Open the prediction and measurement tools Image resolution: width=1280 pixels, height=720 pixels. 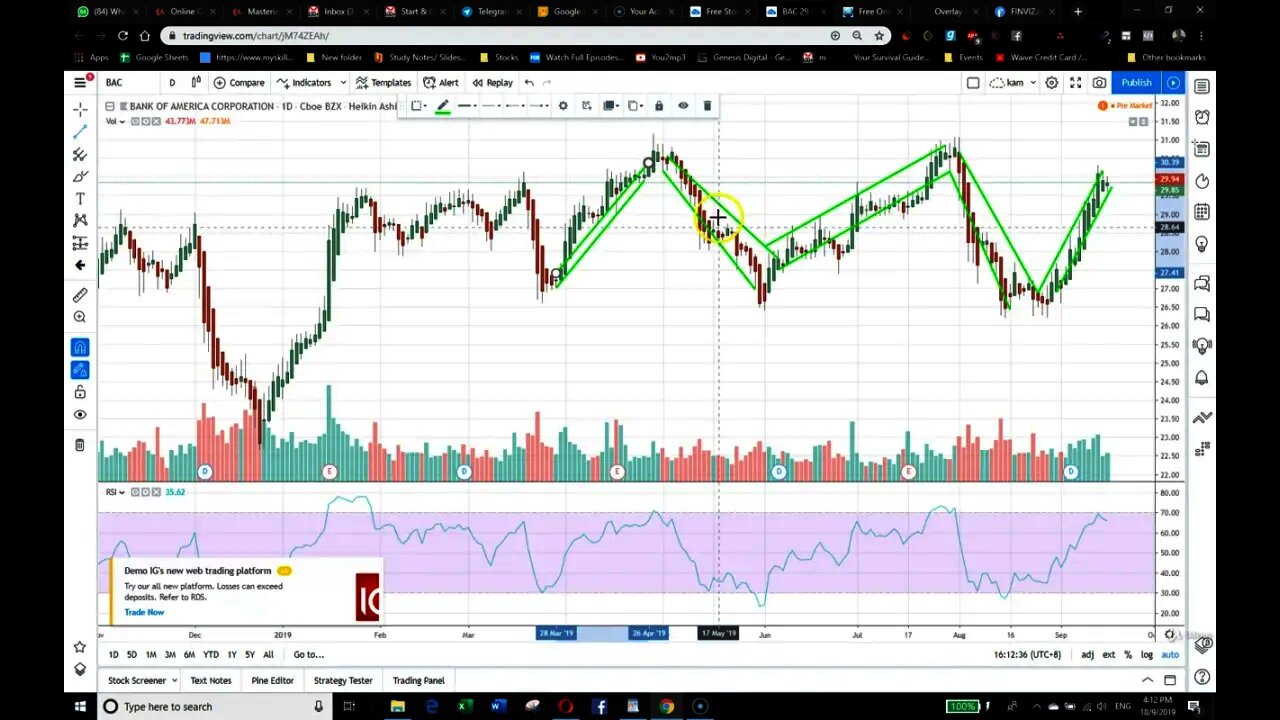coord(80,243)
